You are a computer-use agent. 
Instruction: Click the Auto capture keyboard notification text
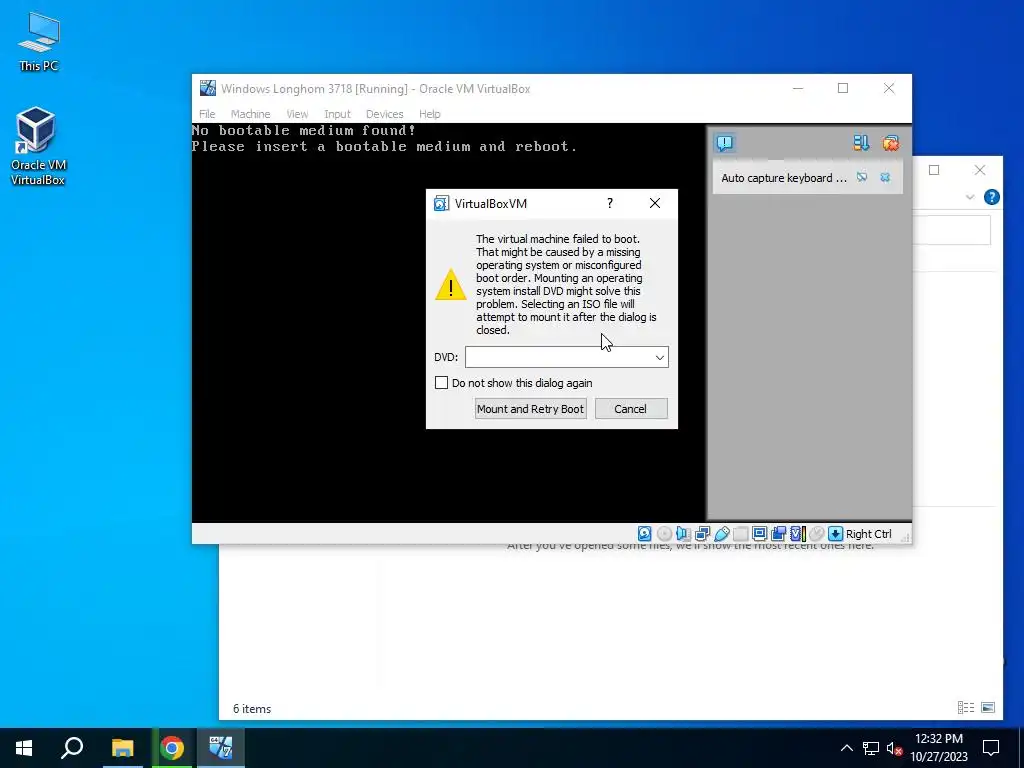click(784, 178)
